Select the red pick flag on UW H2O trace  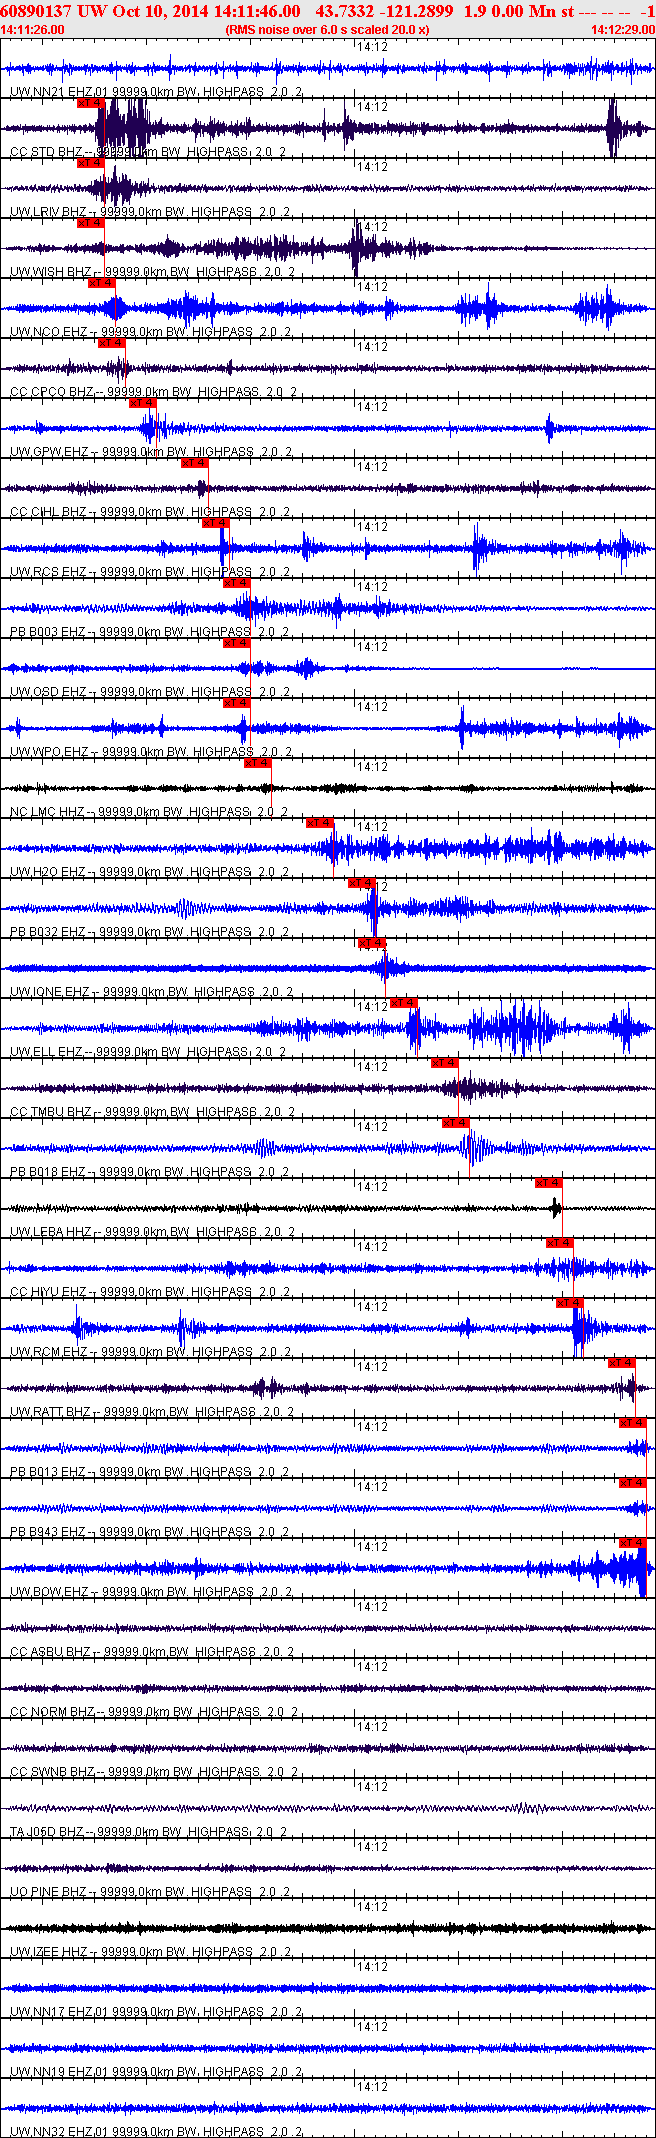pos(320,823)
